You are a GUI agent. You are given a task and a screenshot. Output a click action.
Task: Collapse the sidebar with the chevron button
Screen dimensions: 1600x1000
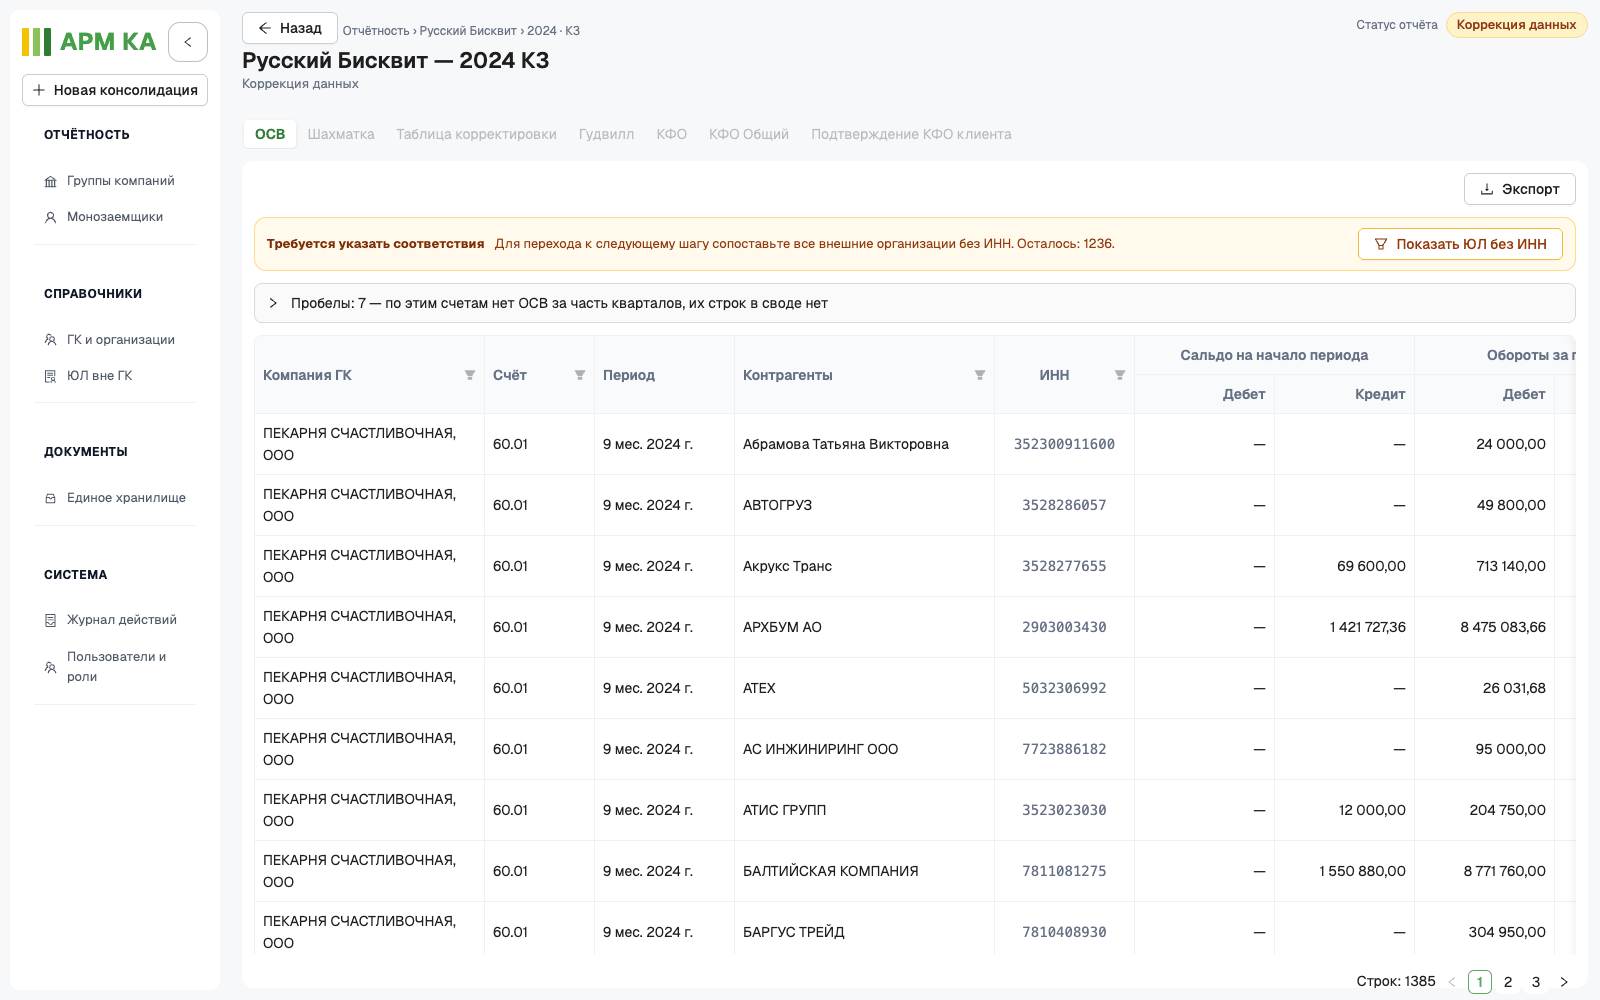(188, 42)
